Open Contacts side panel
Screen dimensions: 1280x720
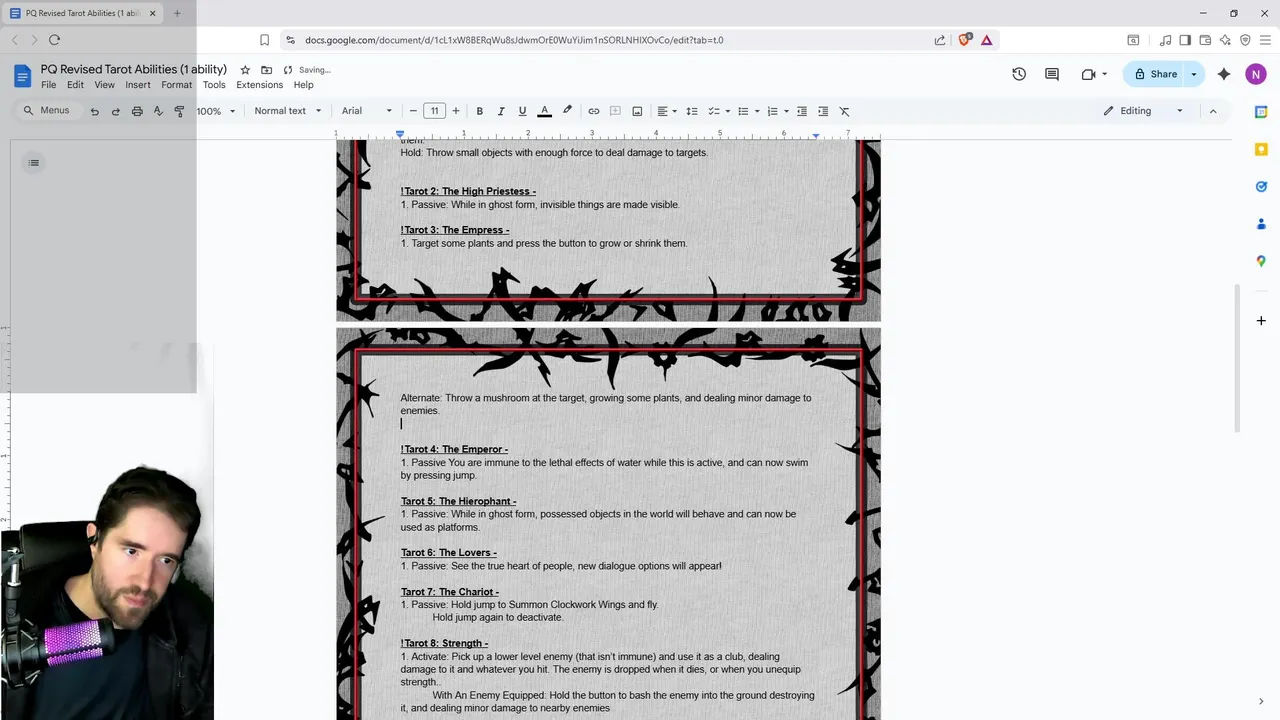pos(1261,224)
